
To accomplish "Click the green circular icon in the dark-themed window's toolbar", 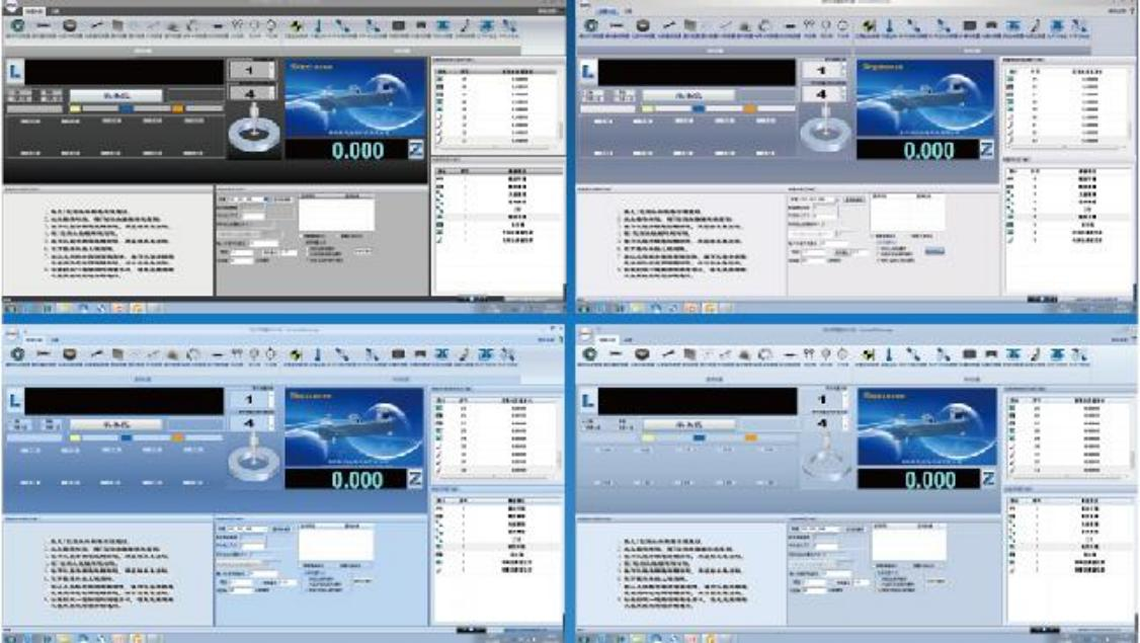I will (x=18, y=26).
